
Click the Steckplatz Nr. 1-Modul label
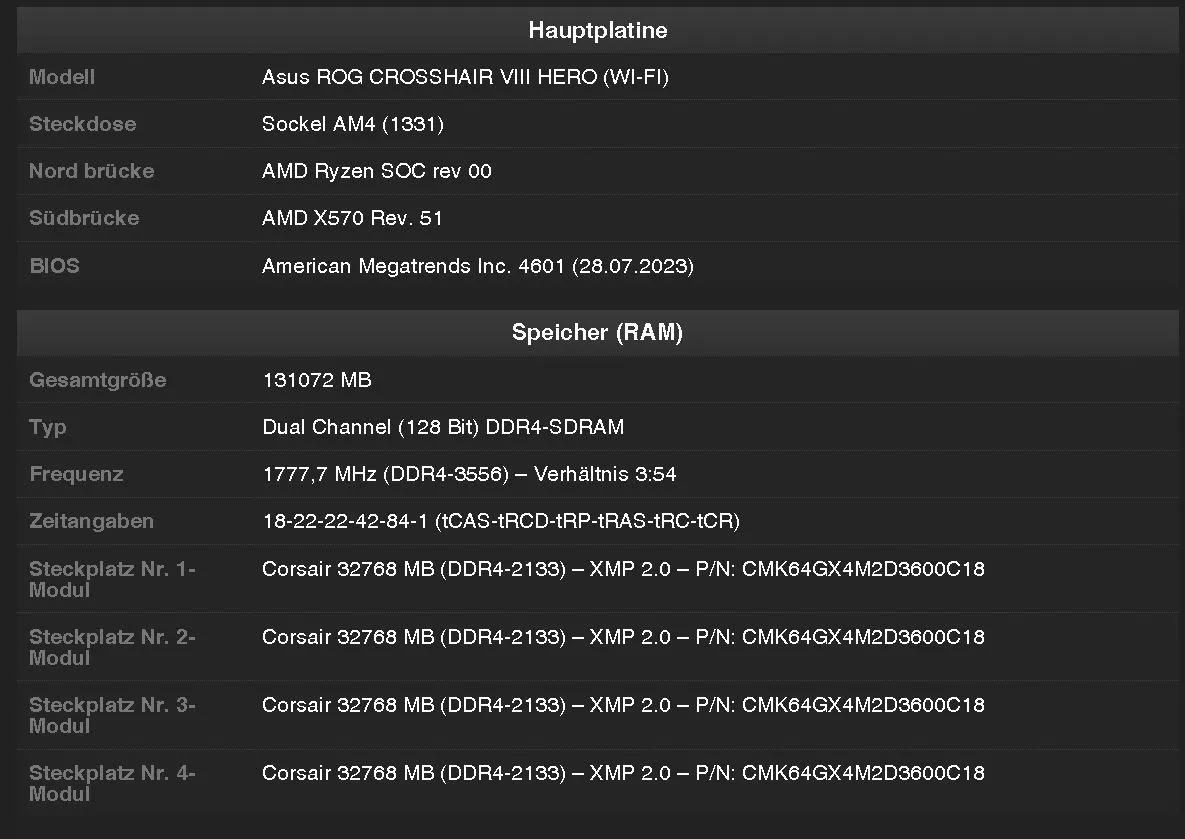(x=112, y=579)
